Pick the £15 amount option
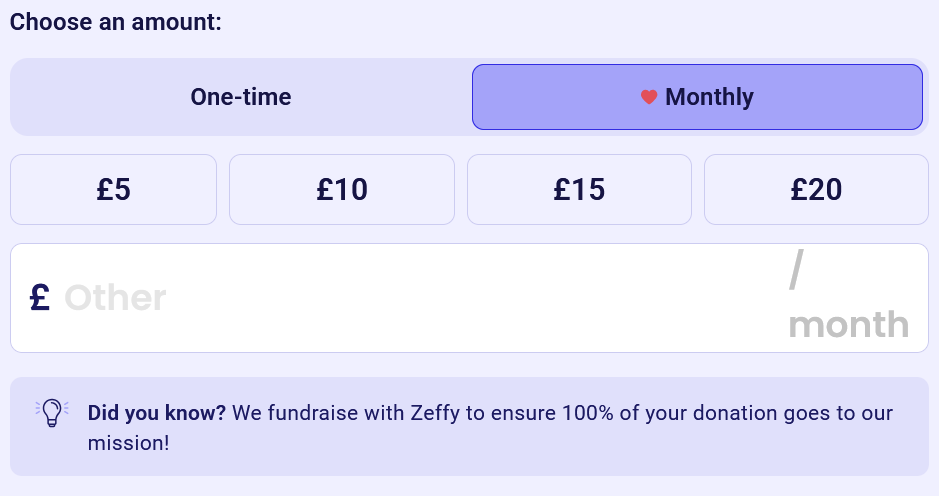 pos(579,190)
